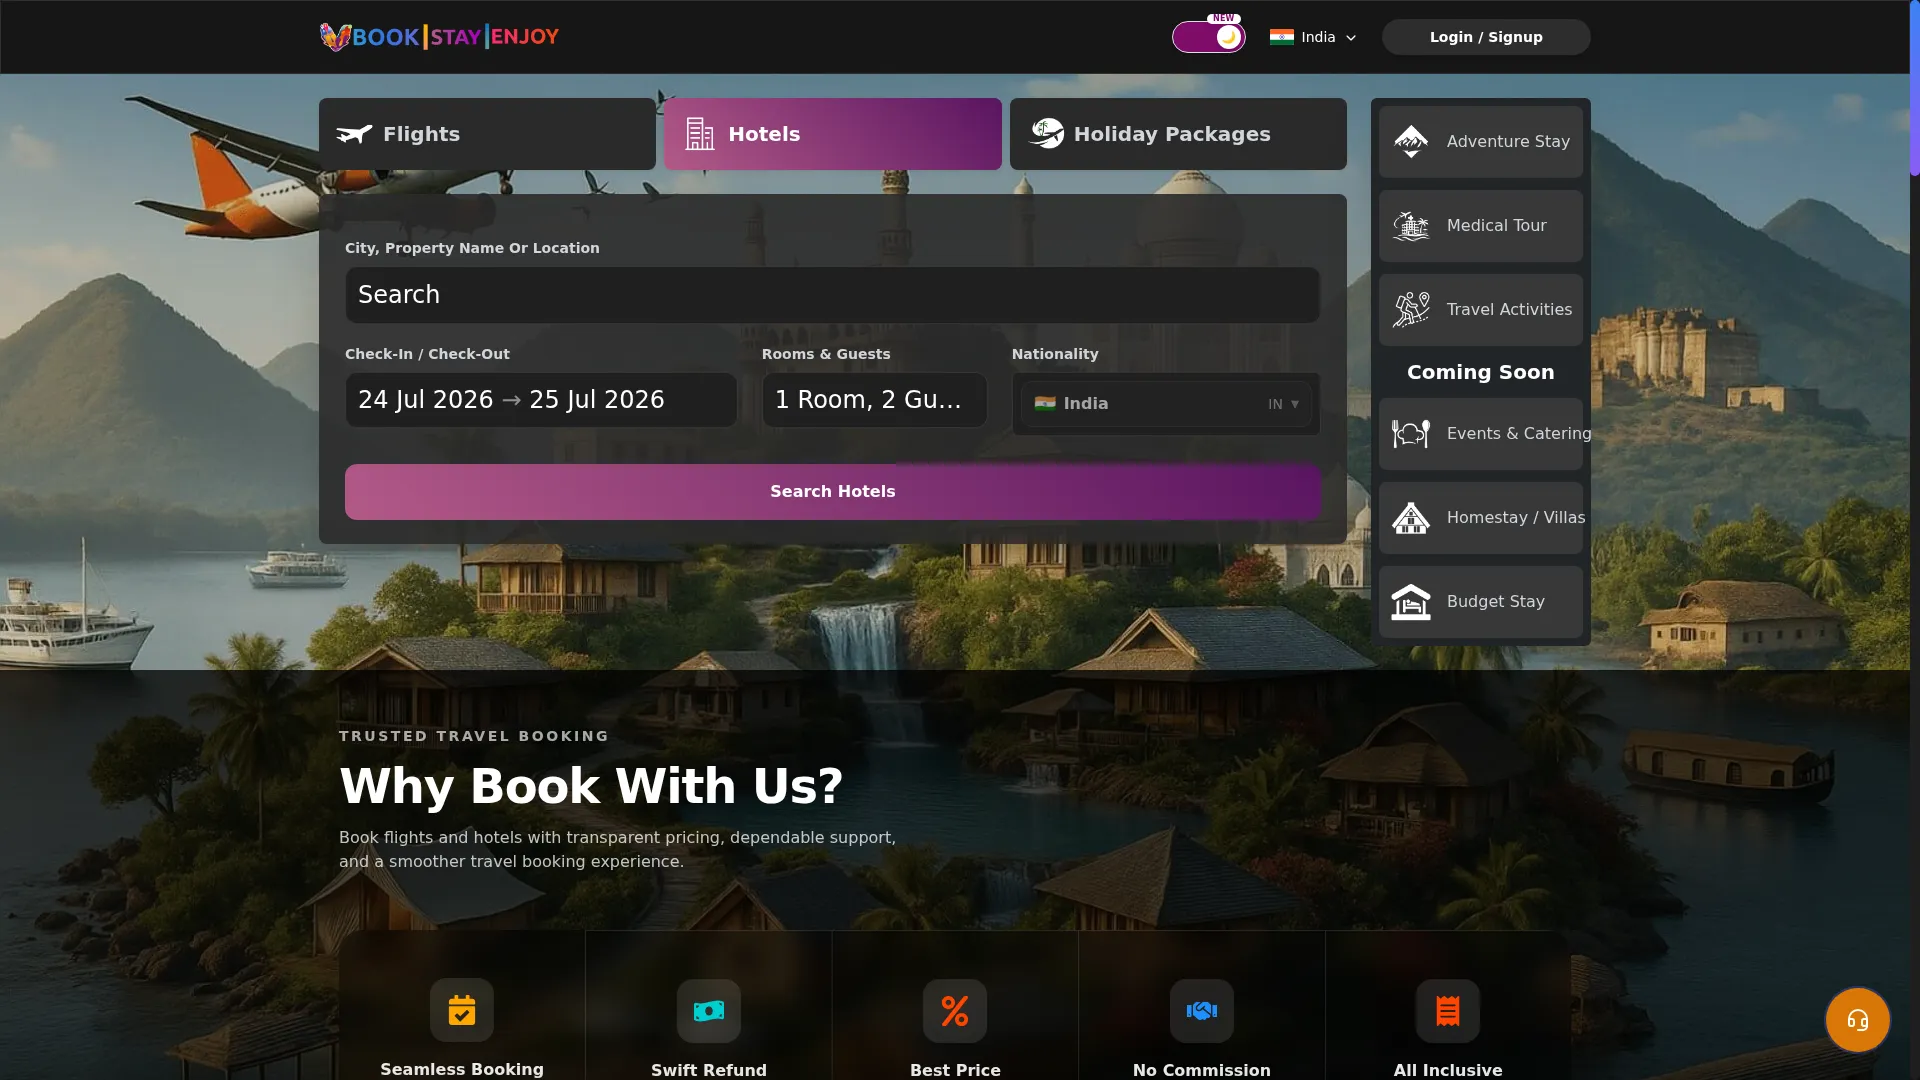Screen dimensions: 1920x1080
Task: Click the Nationality dropdown arrow
Action: point(1295,404)
